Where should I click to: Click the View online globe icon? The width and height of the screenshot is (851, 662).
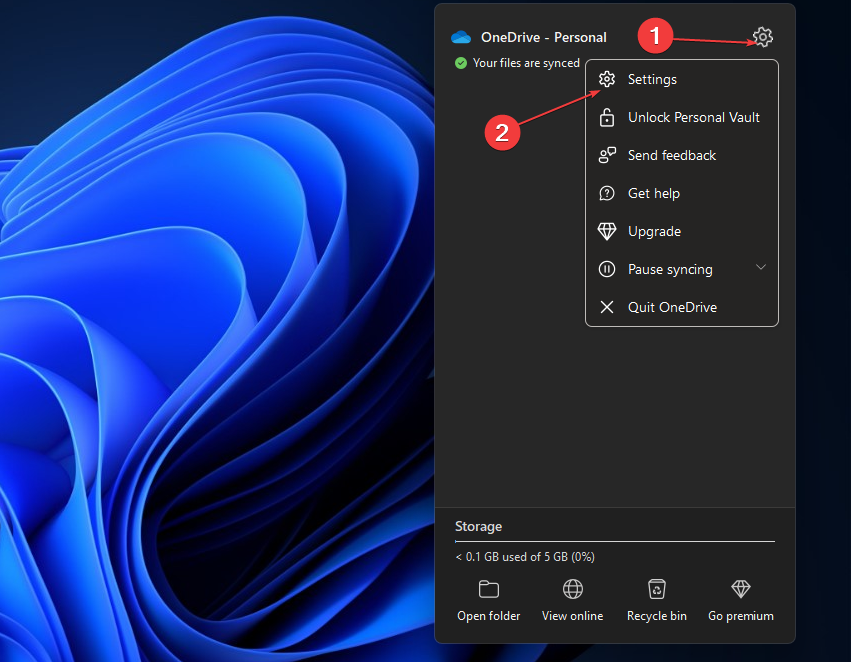(x=573, y=589)
